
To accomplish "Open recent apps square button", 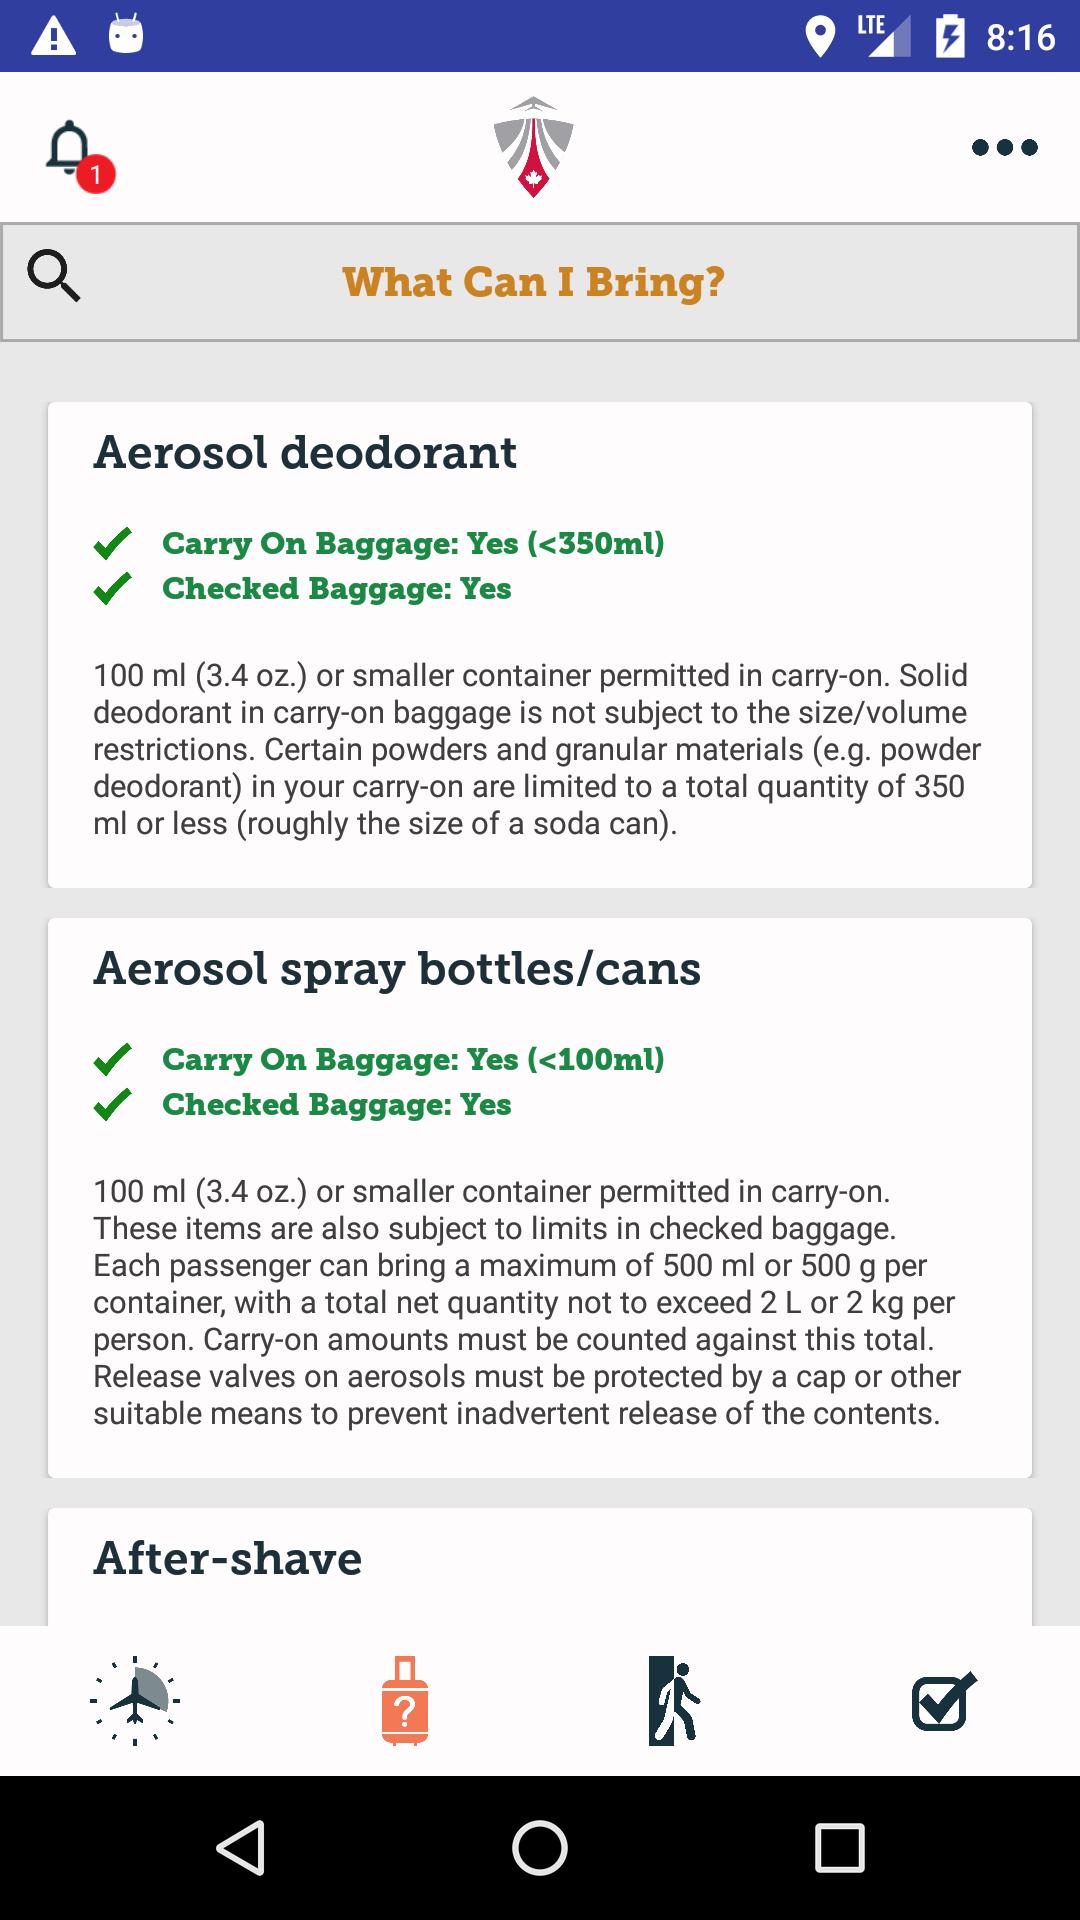I will [x=839, y=1847].
